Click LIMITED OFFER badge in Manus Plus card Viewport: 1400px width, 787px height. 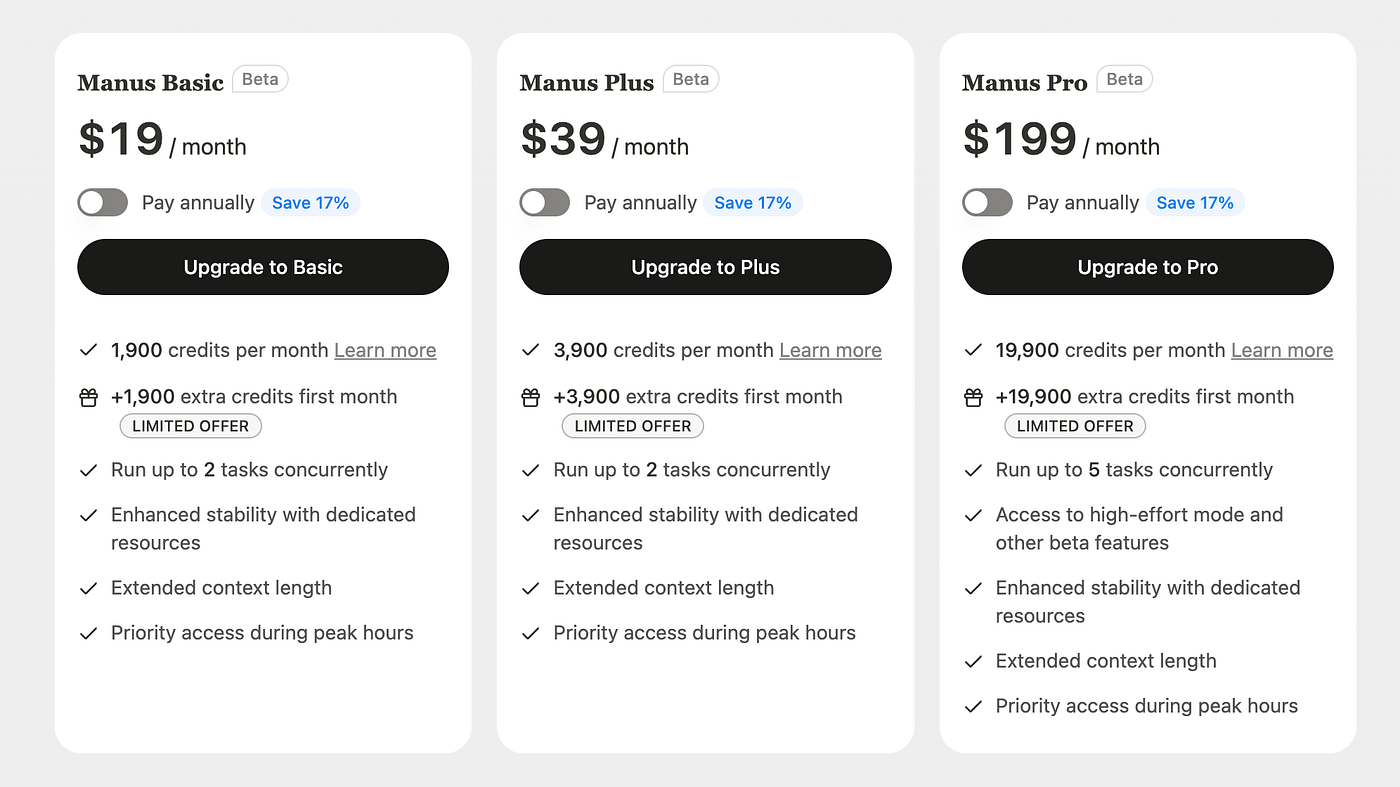(x=633, y=426)
